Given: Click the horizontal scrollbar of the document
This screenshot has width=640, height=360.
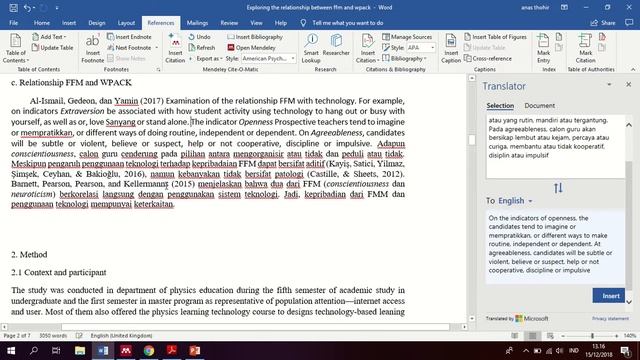Looking at the screenshot, I should point(256,327).
